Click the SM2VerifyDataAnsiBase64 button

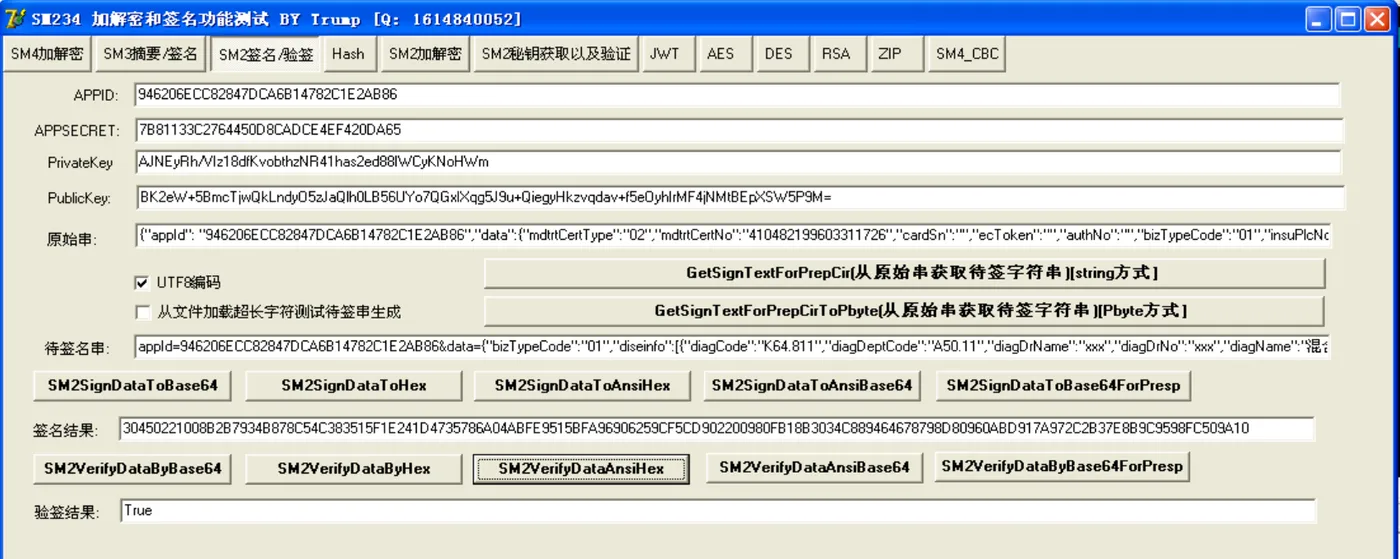pos(814,467)
